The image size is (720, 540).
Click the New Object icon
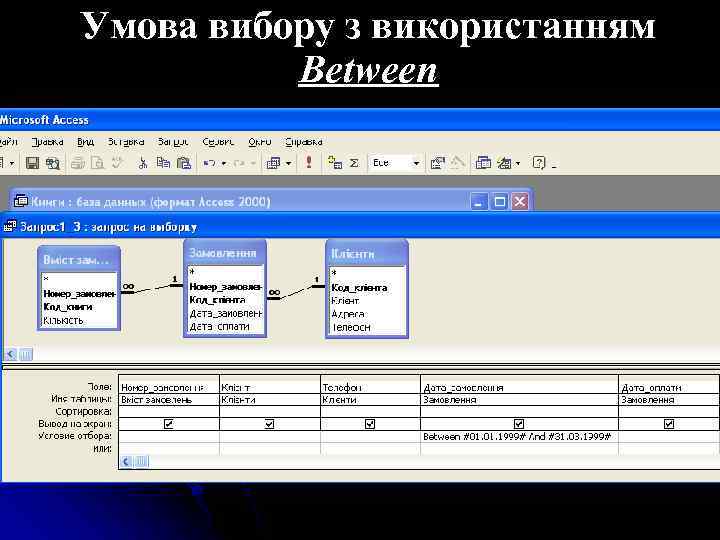[504, 163]
